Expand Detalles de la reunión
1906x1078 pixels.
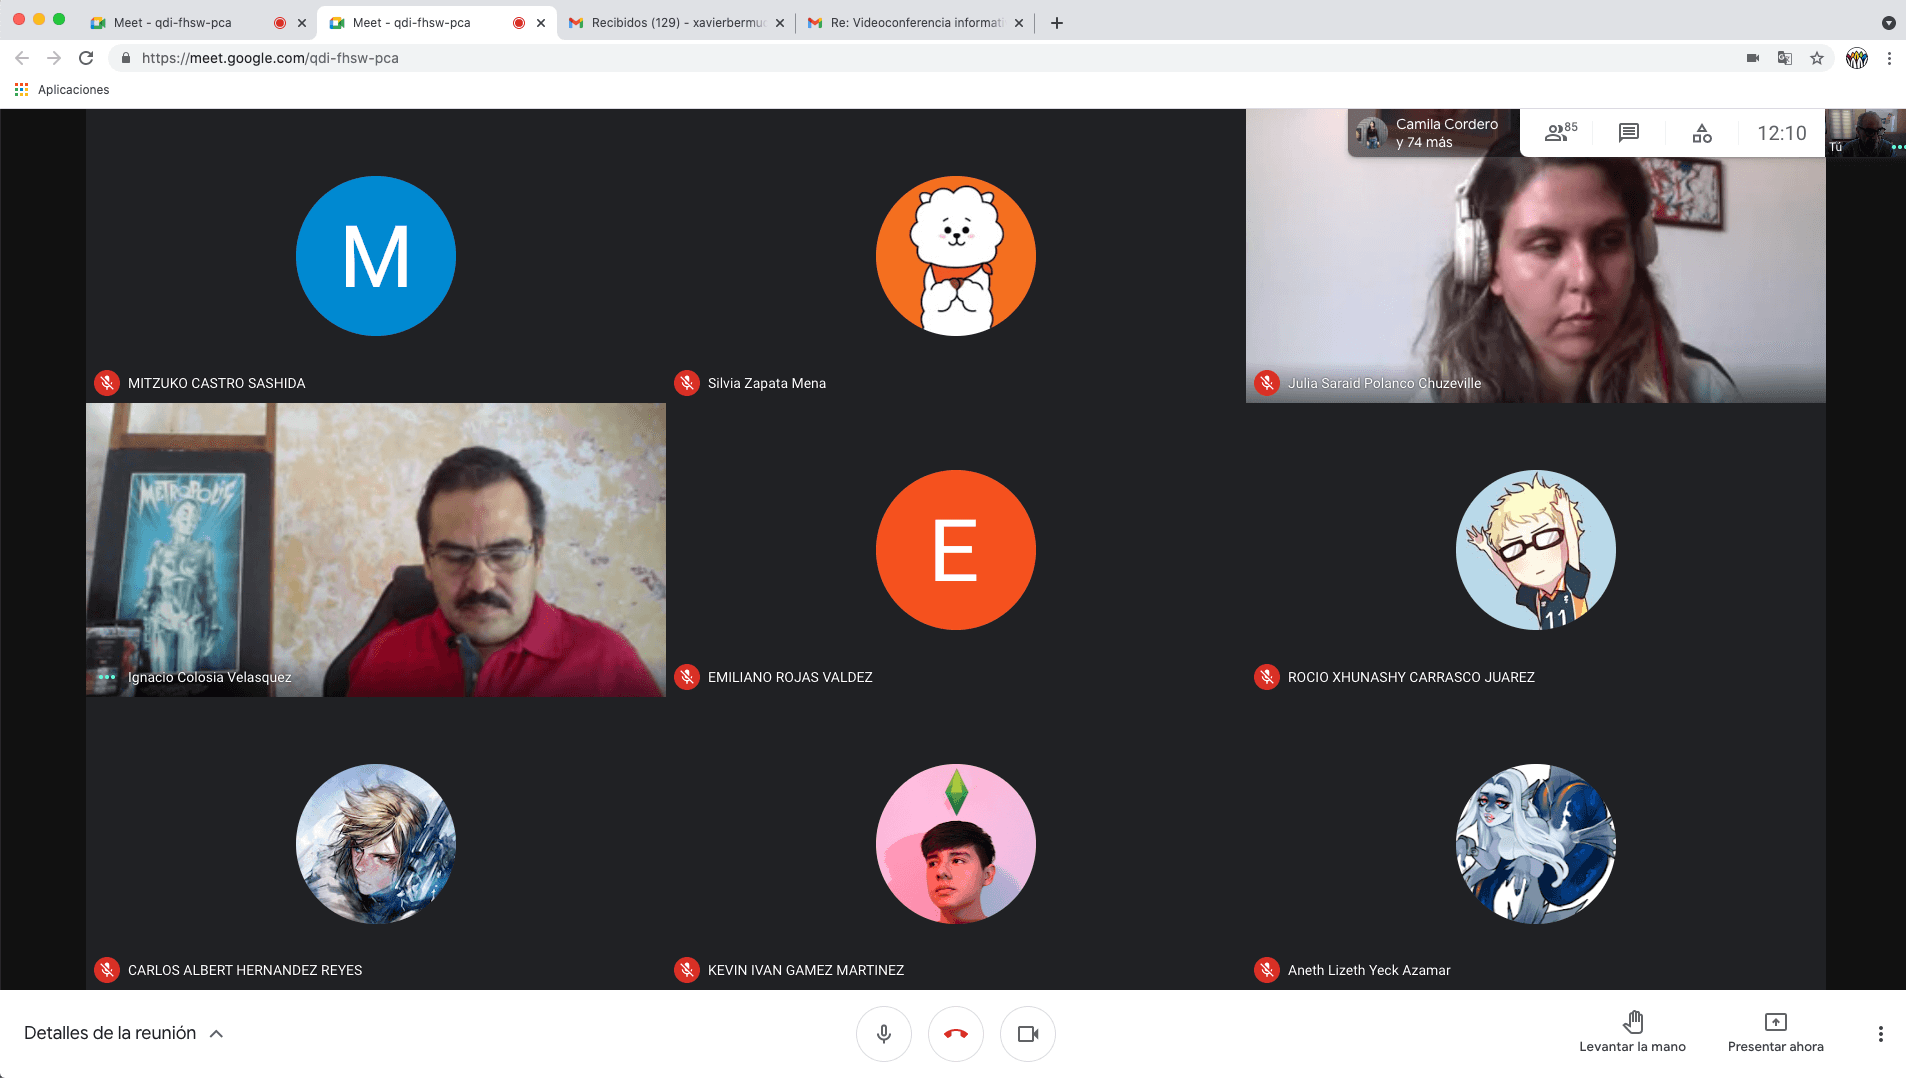click(123, 1033)
